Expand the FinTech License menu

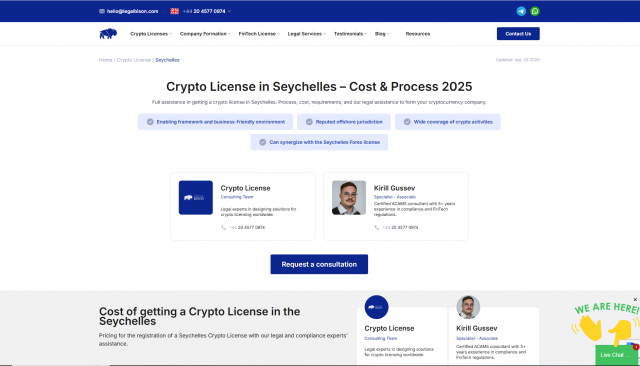(259, 34)
